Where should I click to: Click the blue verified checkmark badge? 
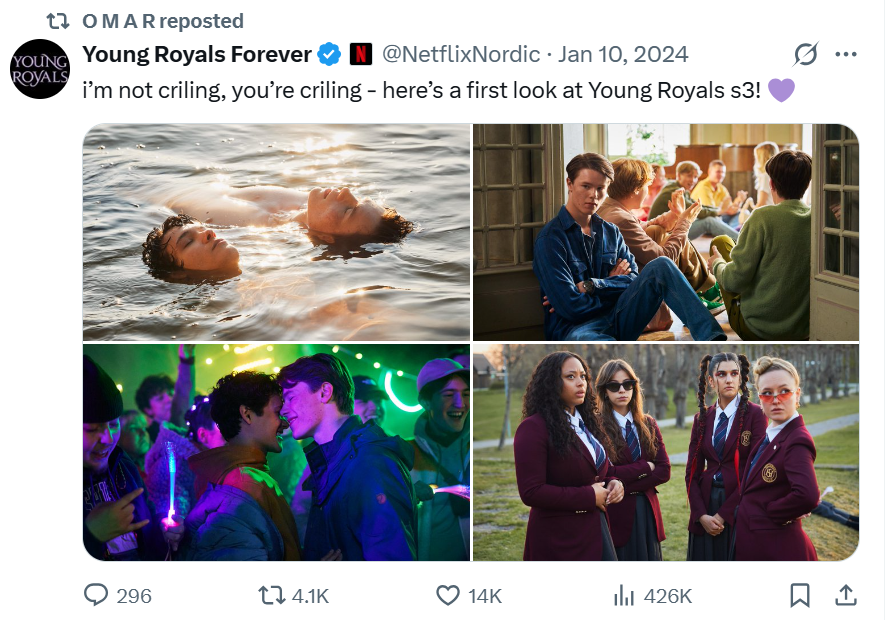(328, 54)
